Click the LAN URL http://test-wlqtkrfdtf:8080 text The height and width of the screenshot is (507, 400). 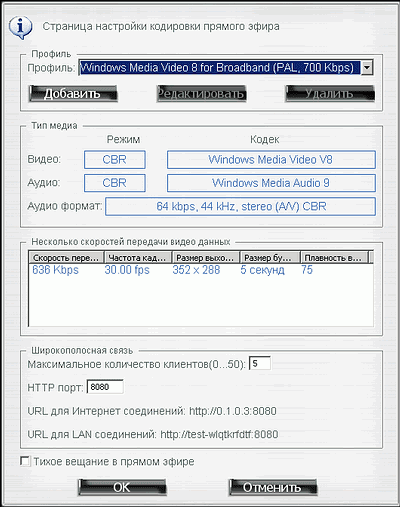[x=219, y=434]
